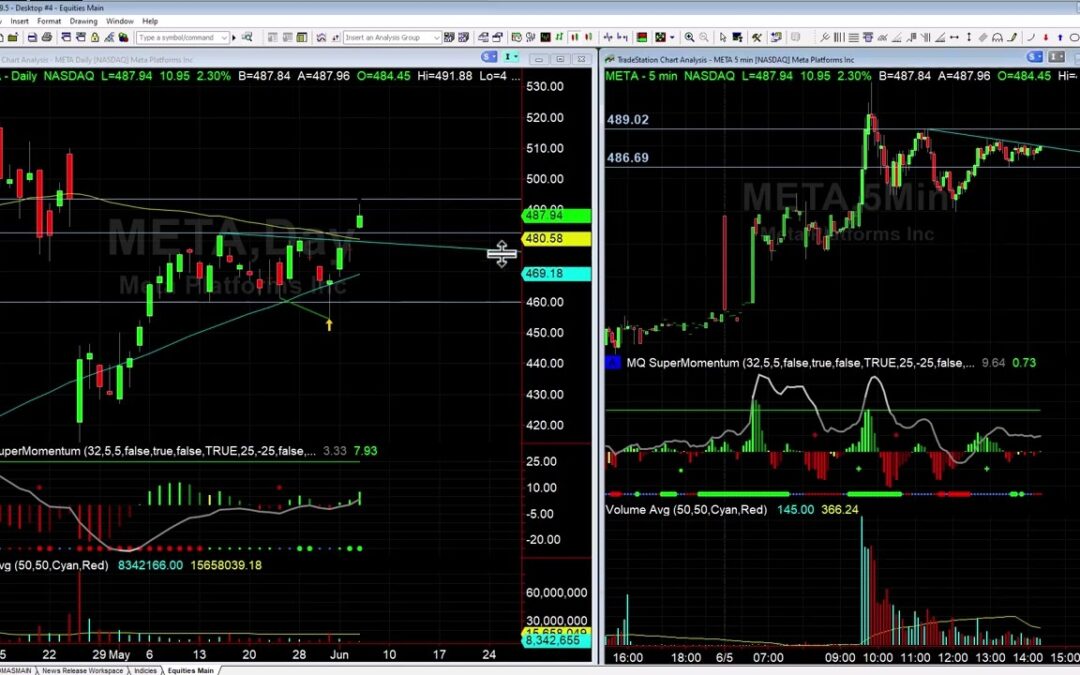Switch to the Indicies workspace tab
This screenshot has width=1080, height=675.
145,670
